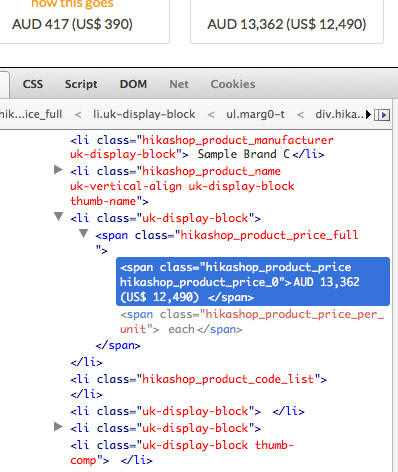Click the breadcrumb scroll-right arrow icon
The height and width of the screenshot is (472, 398).
click(x=382, y=115)
